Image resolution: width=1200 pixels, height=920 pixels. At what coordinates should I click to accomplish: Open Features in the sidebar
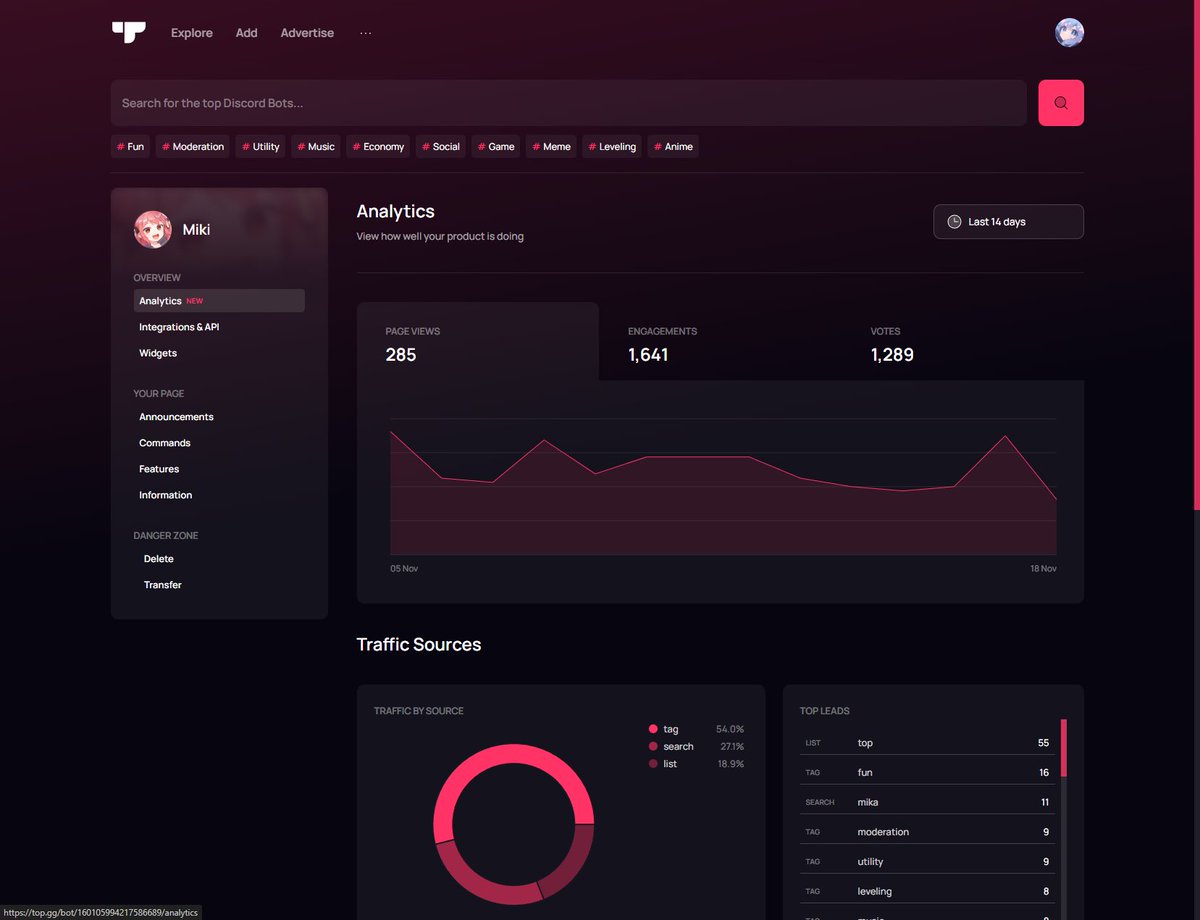coord(159,469)
